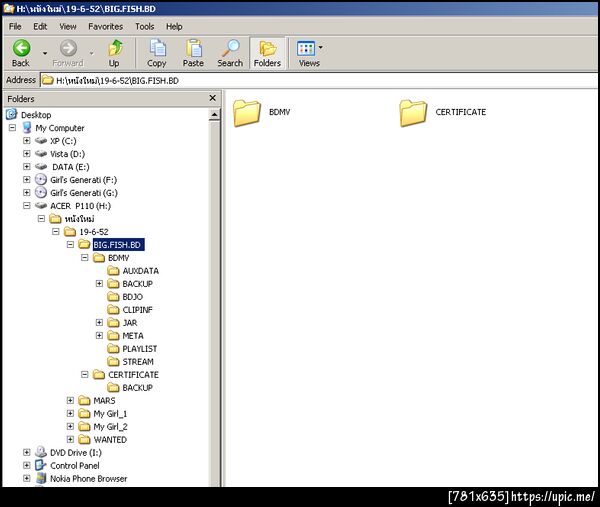Go Back with the green arrow button
The height and width of the screenshot is (507, 600).
pyautogui.click(x=21, y=53)
